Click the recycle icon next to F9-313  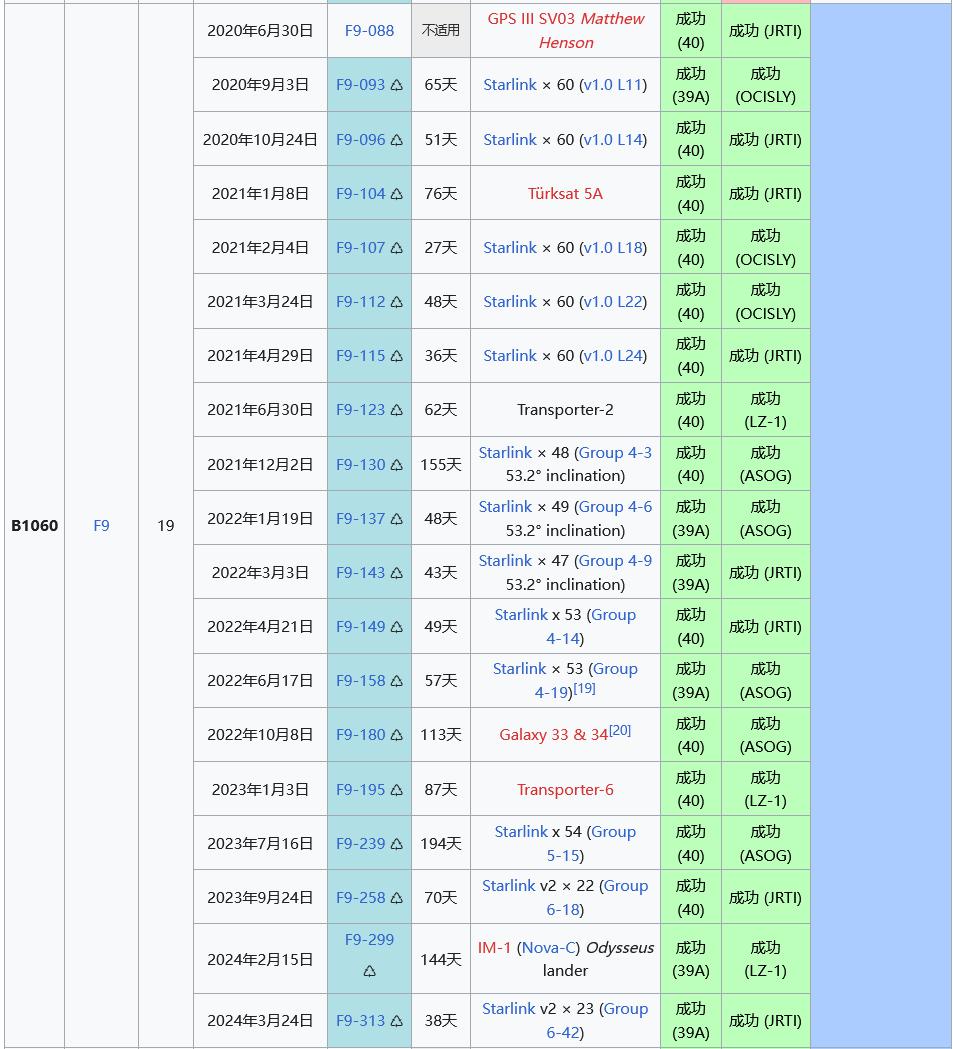pyautogui.click(x=397, y=1021)
